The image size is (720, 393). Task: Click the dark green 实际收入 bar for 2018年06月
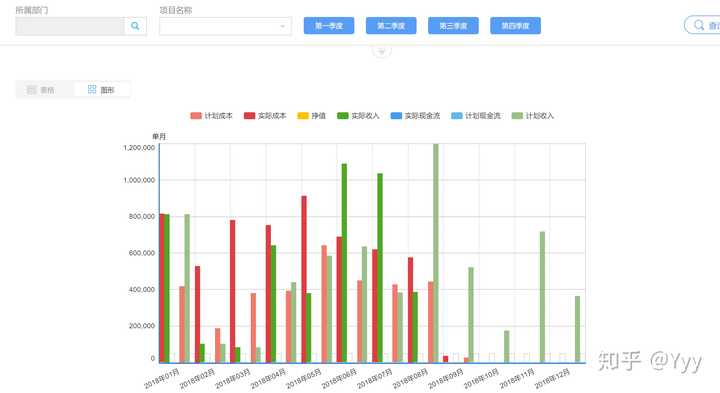344,263
